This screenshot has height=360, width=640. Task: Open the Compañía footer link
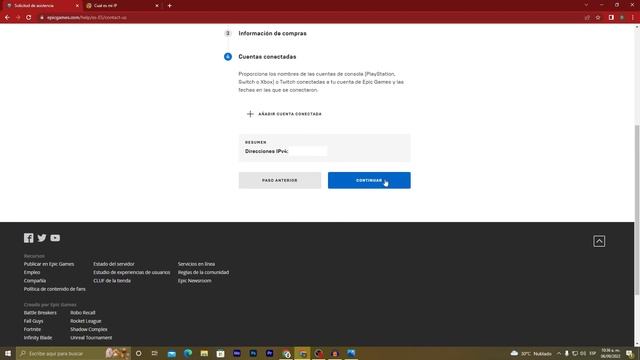click(x=35, y=280)
